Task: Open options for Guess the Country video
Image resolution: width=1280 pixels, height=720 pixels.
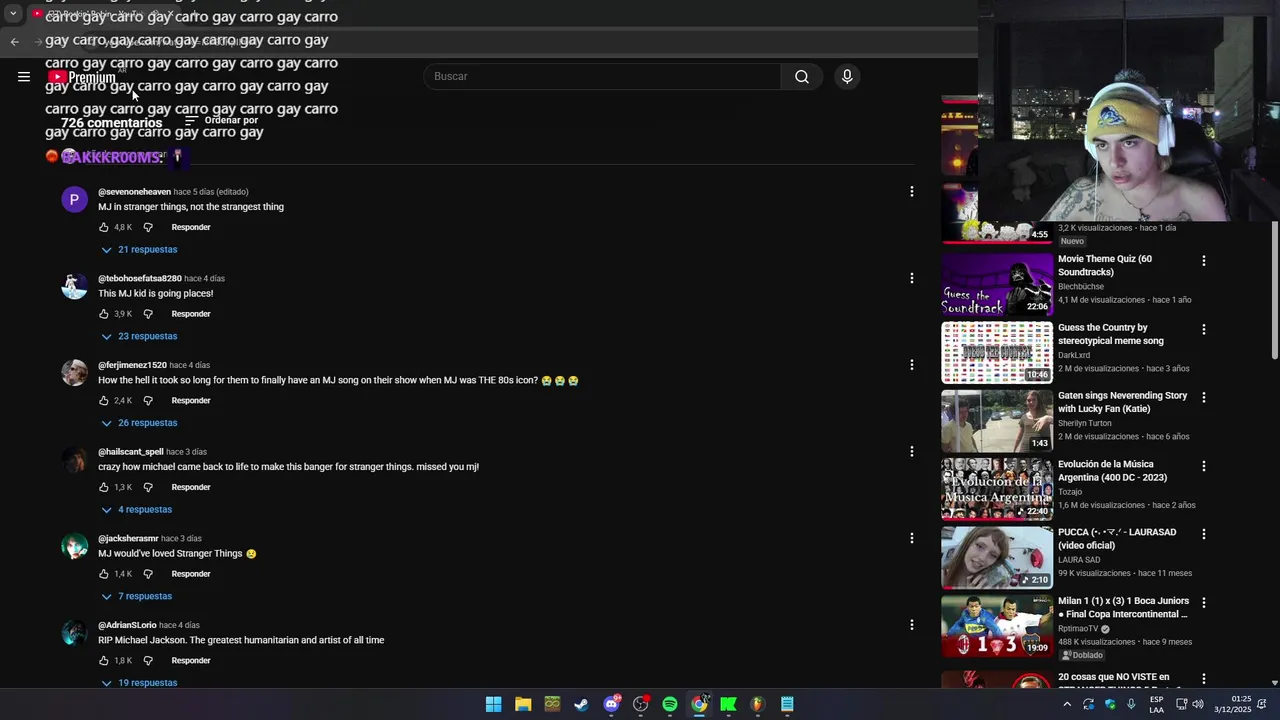Action: tap(1203, 329)
